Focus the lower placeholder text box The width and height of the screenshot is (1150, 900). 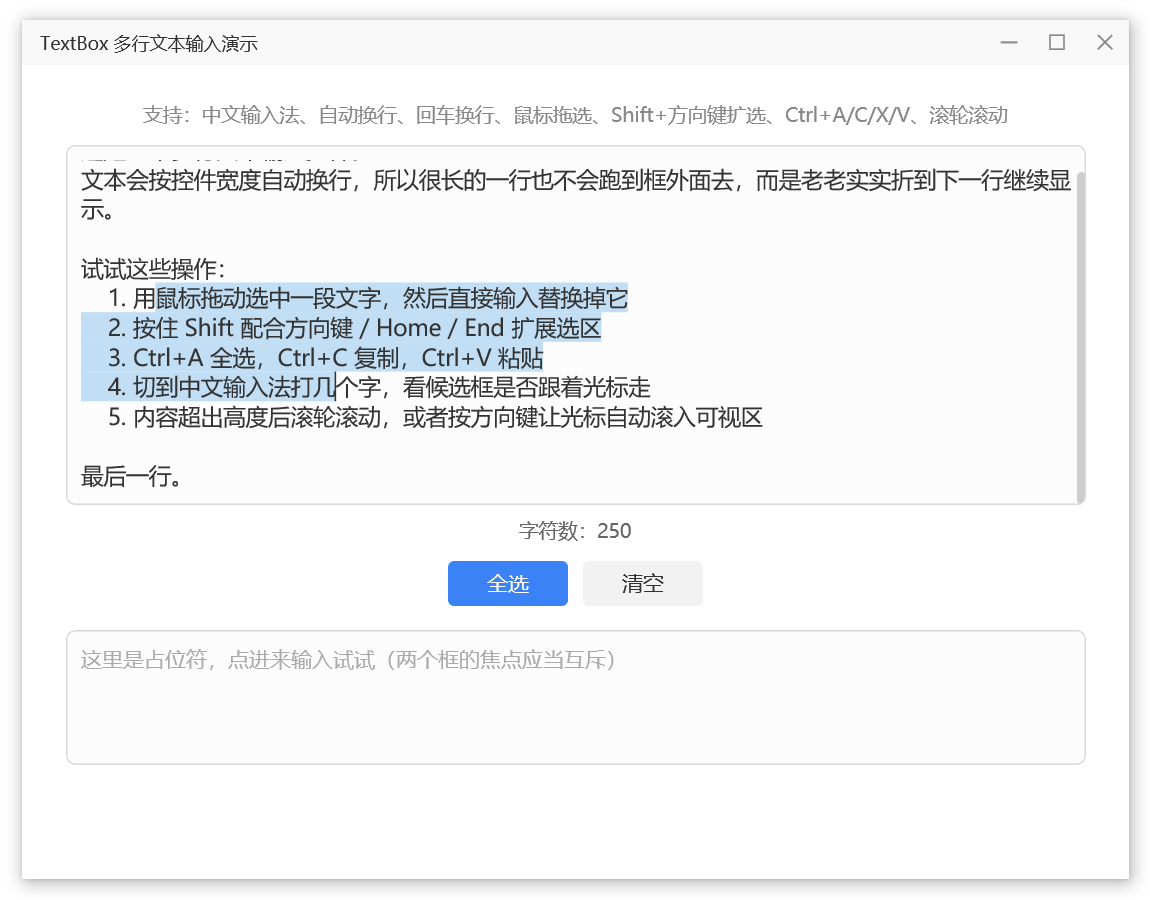[x=576, y=698]
